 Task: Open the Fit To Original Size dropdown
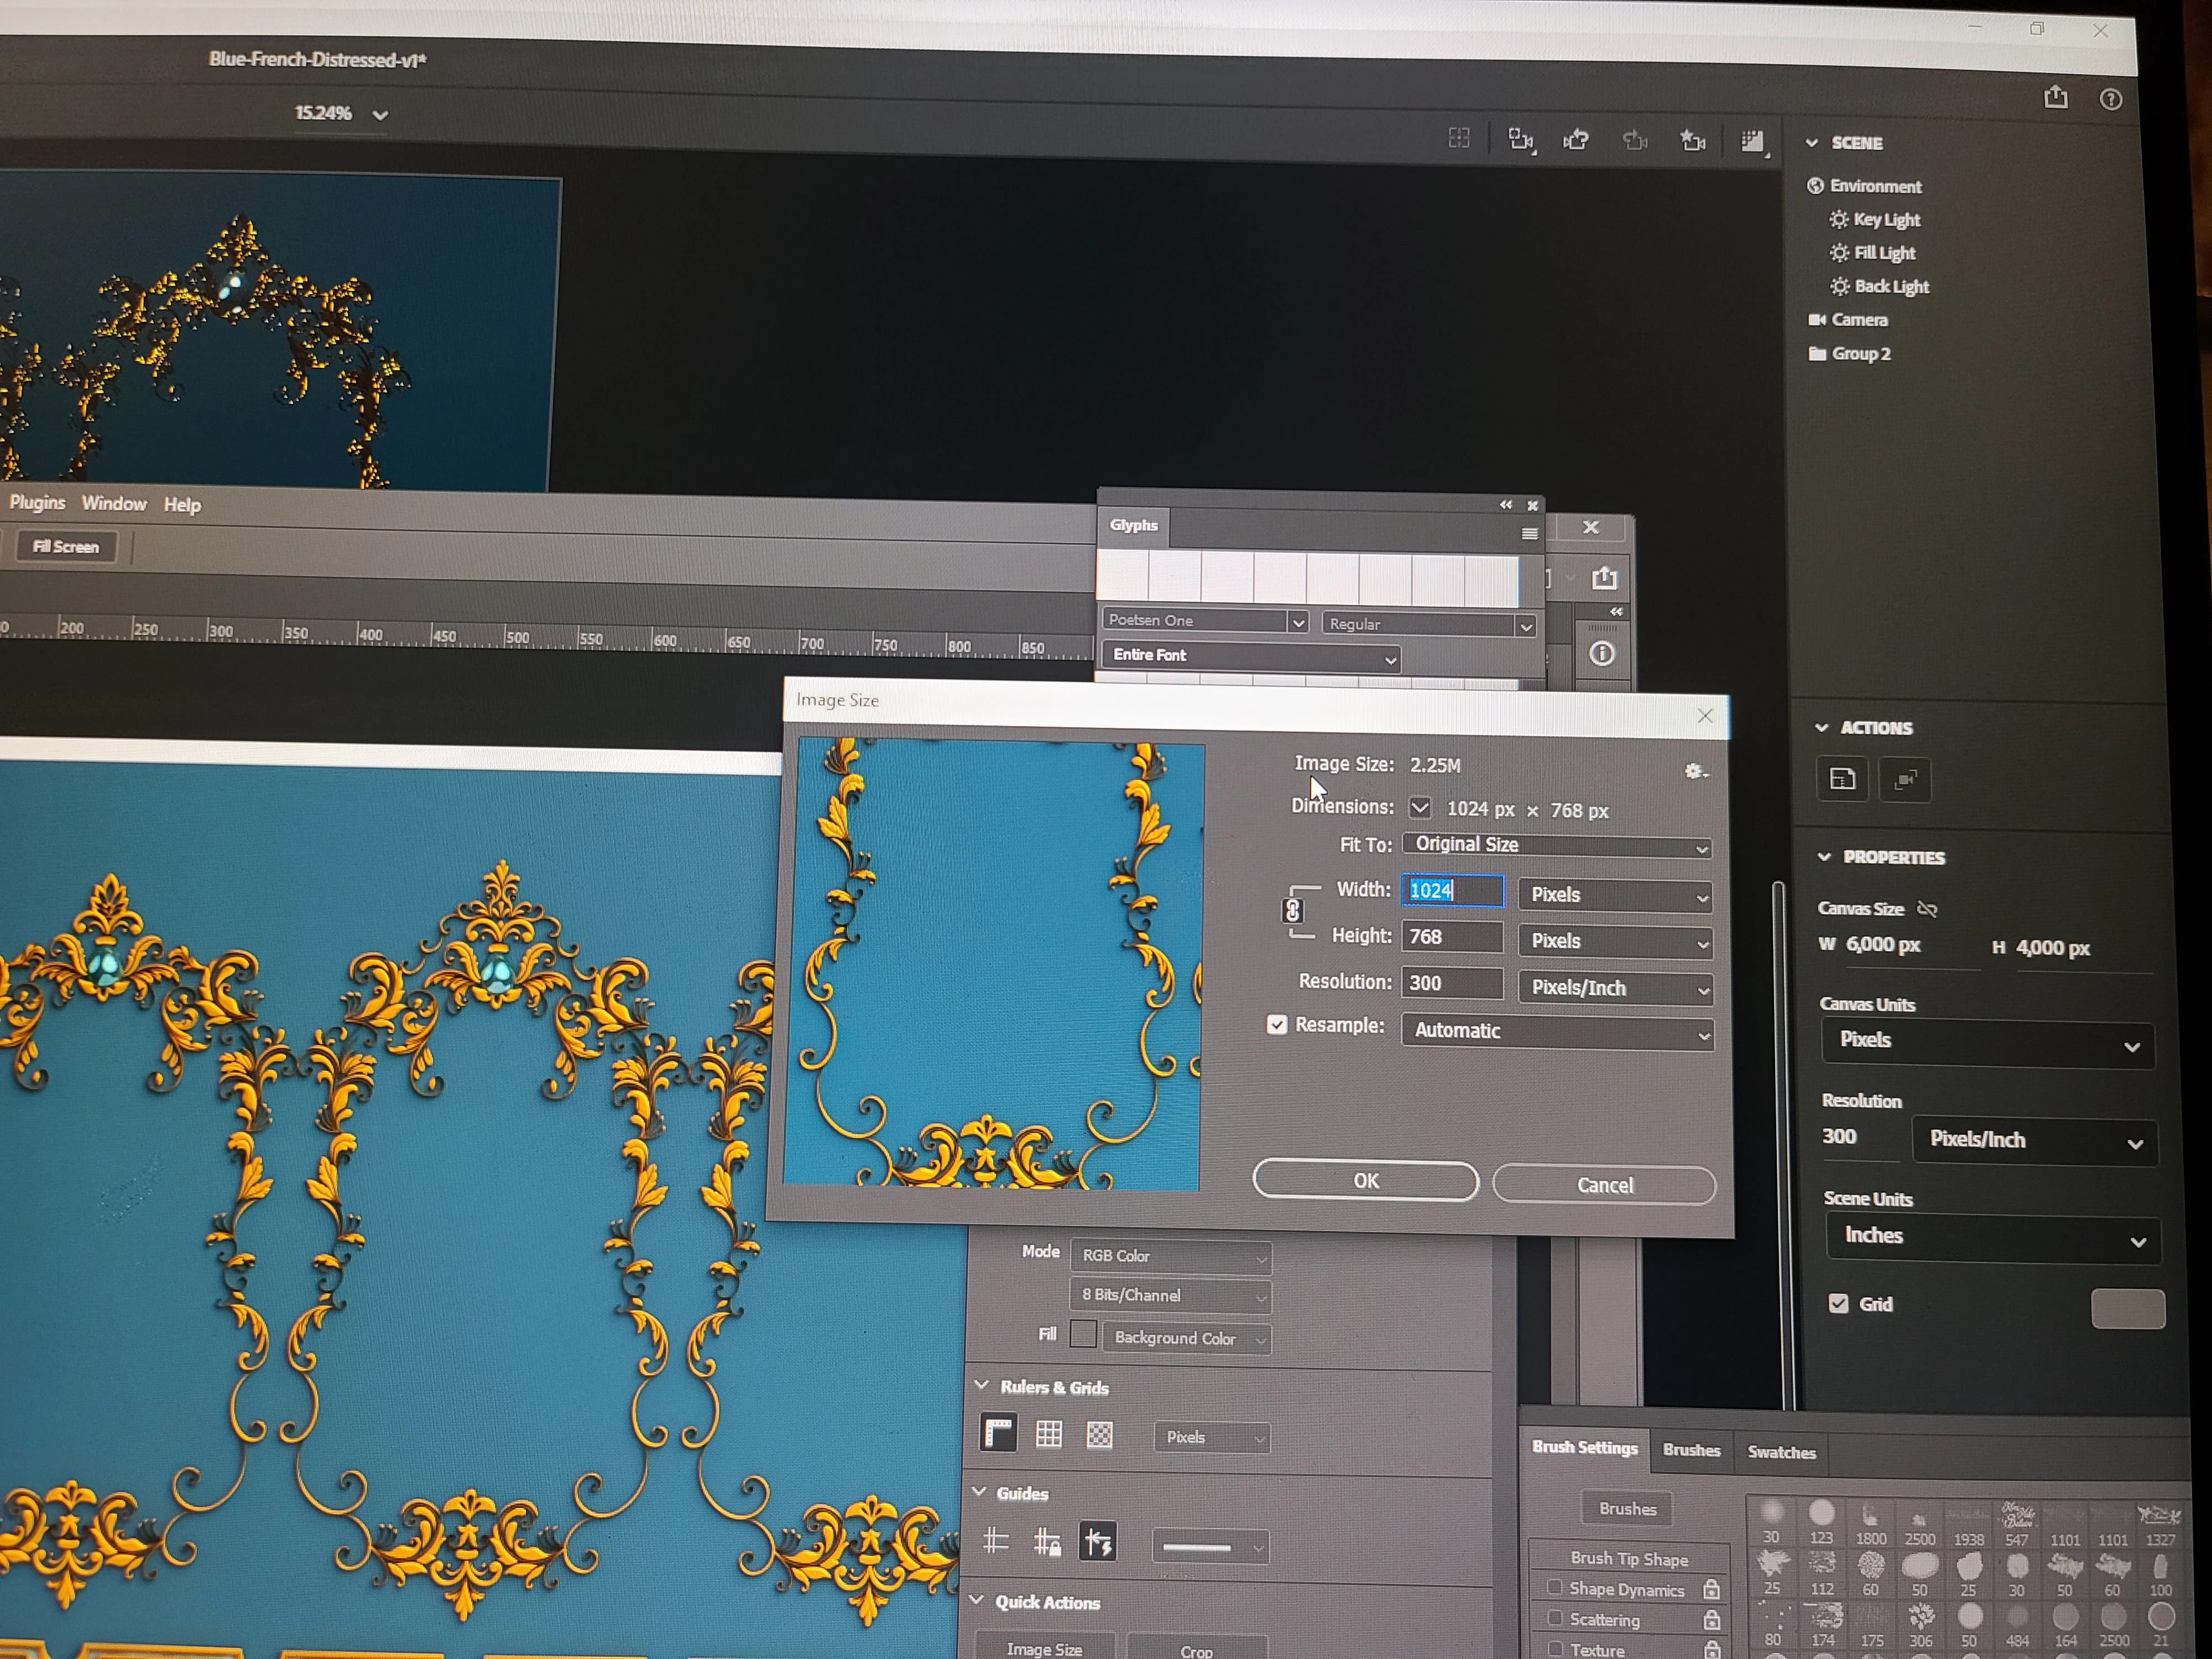tap(1556, 846)
